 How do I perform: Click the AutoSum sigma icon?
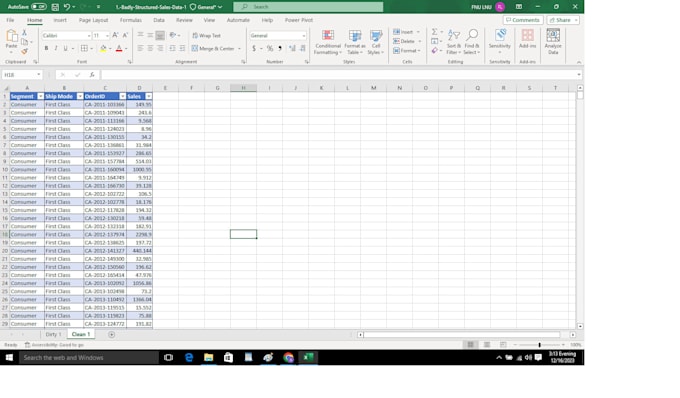pyautogui.click(x=434, y=32)
